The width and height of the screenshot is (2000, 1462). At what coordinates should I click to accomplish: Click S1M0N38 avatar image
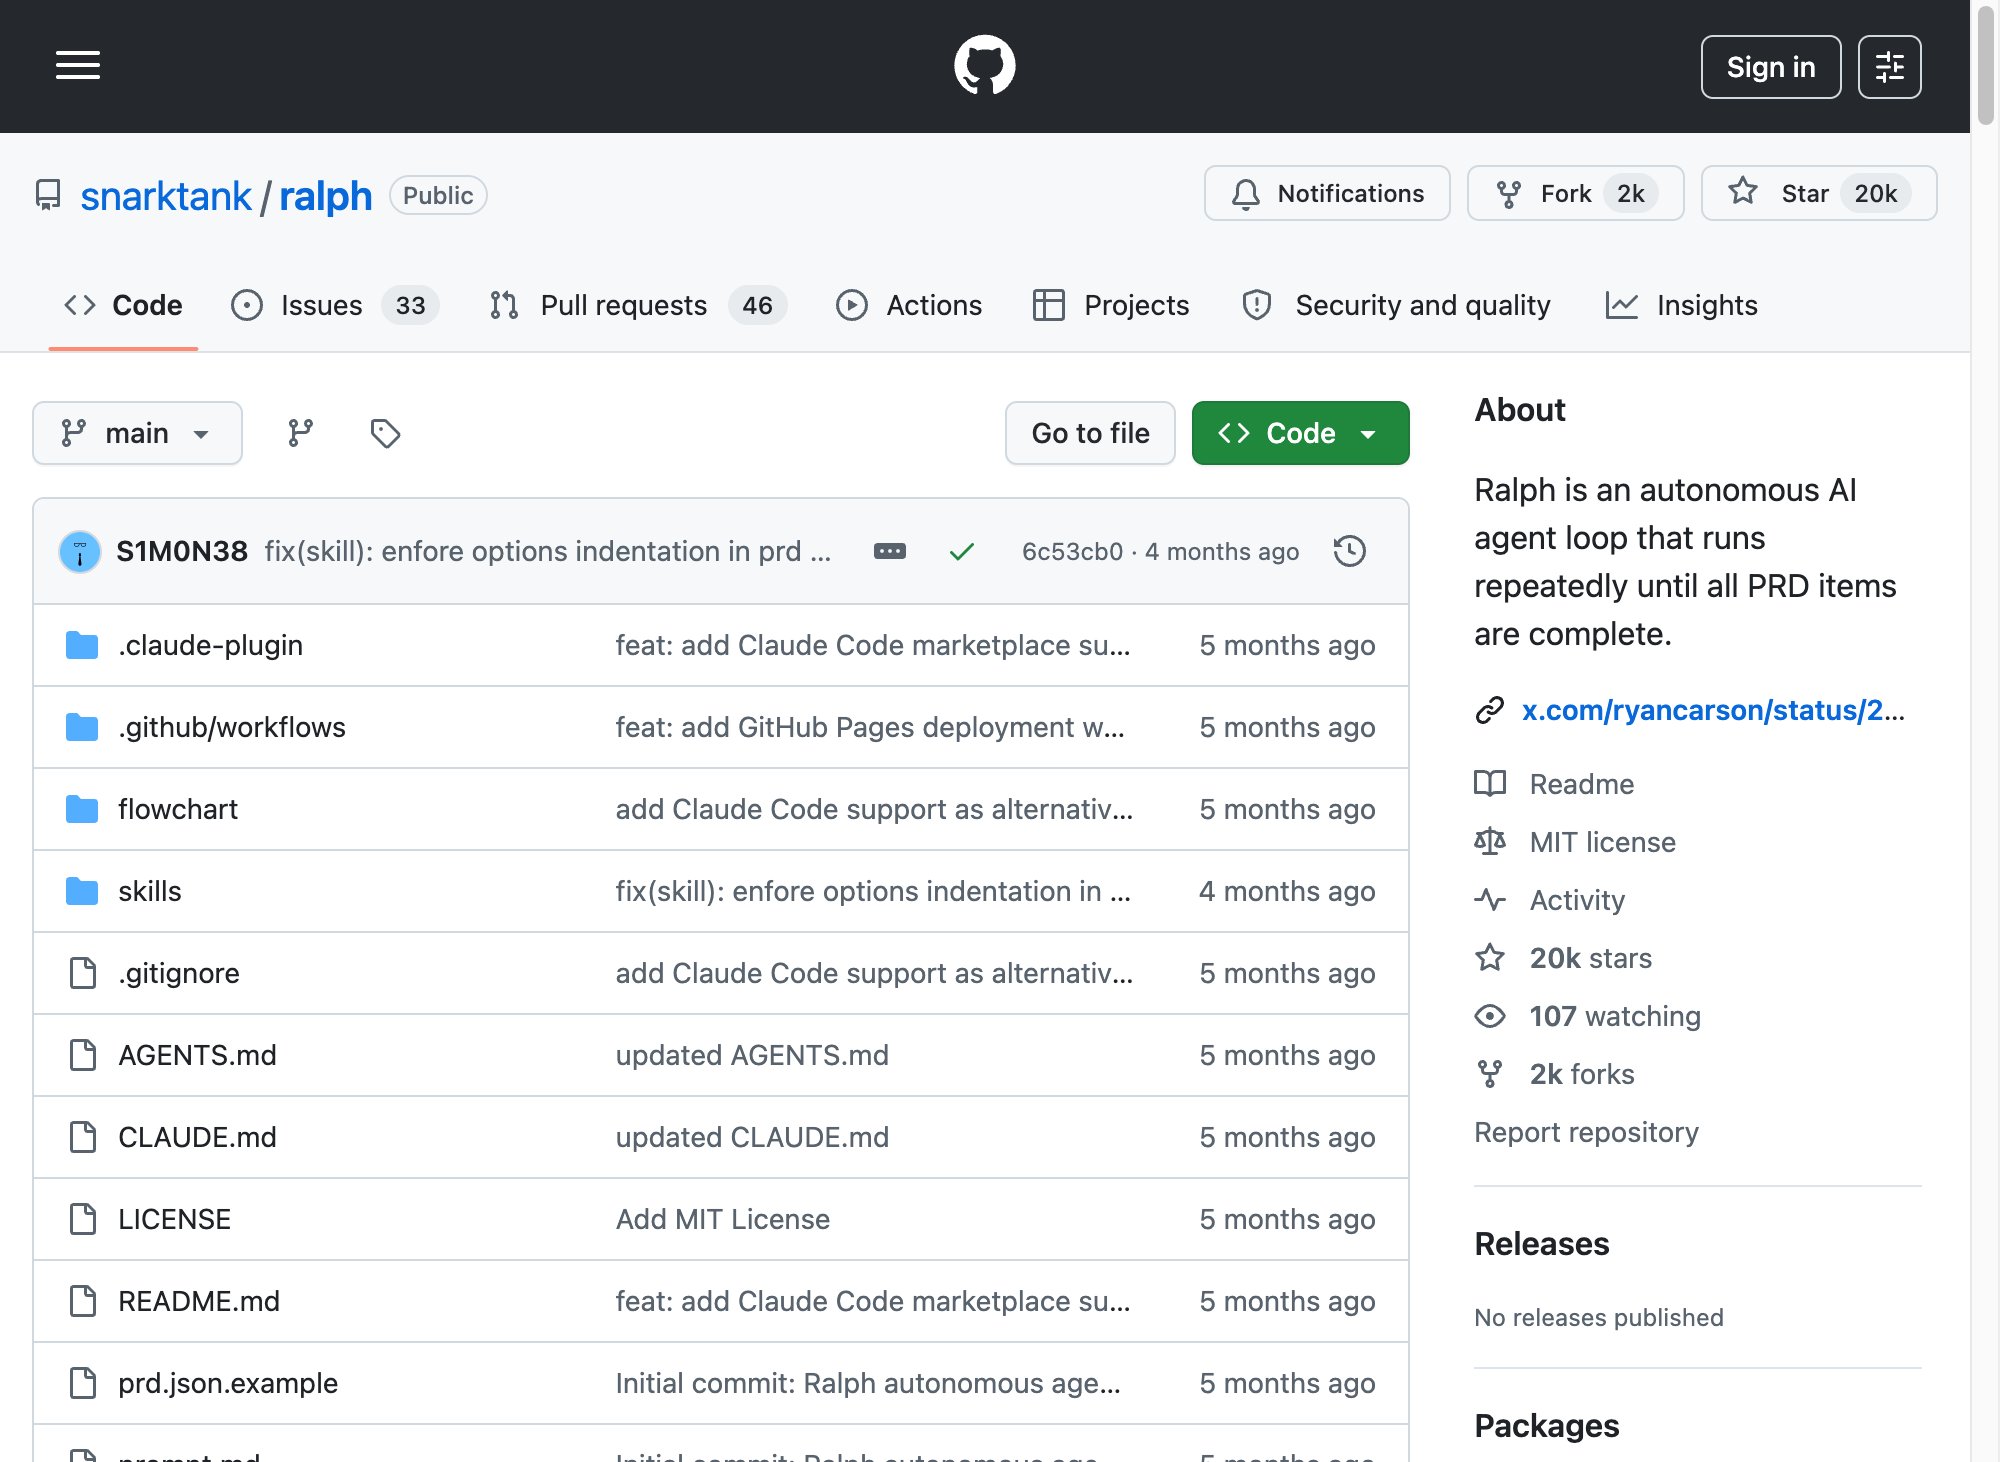click(x=80, y=551)
